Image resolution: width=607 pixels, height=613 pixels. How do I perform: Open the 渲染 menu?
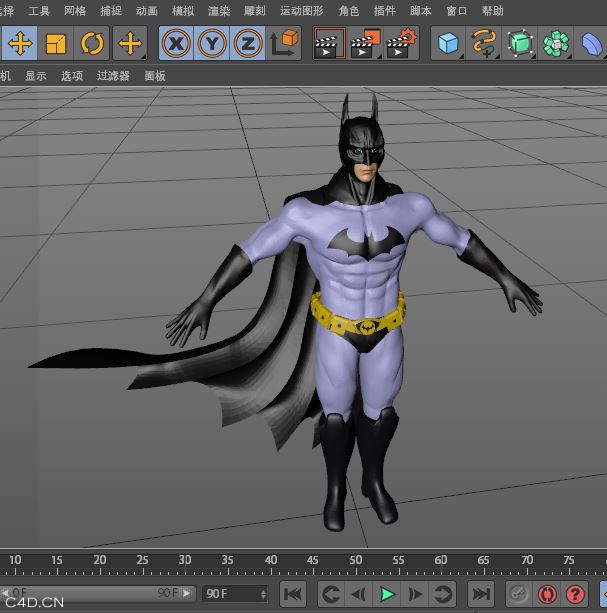pos(219,11)
